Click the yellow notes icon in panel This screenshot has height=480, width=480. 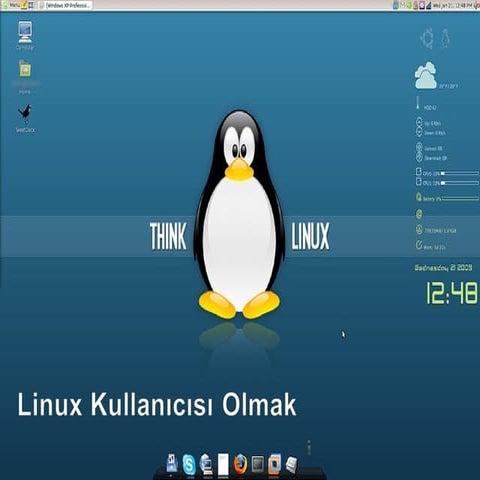[x=24, y=5]
